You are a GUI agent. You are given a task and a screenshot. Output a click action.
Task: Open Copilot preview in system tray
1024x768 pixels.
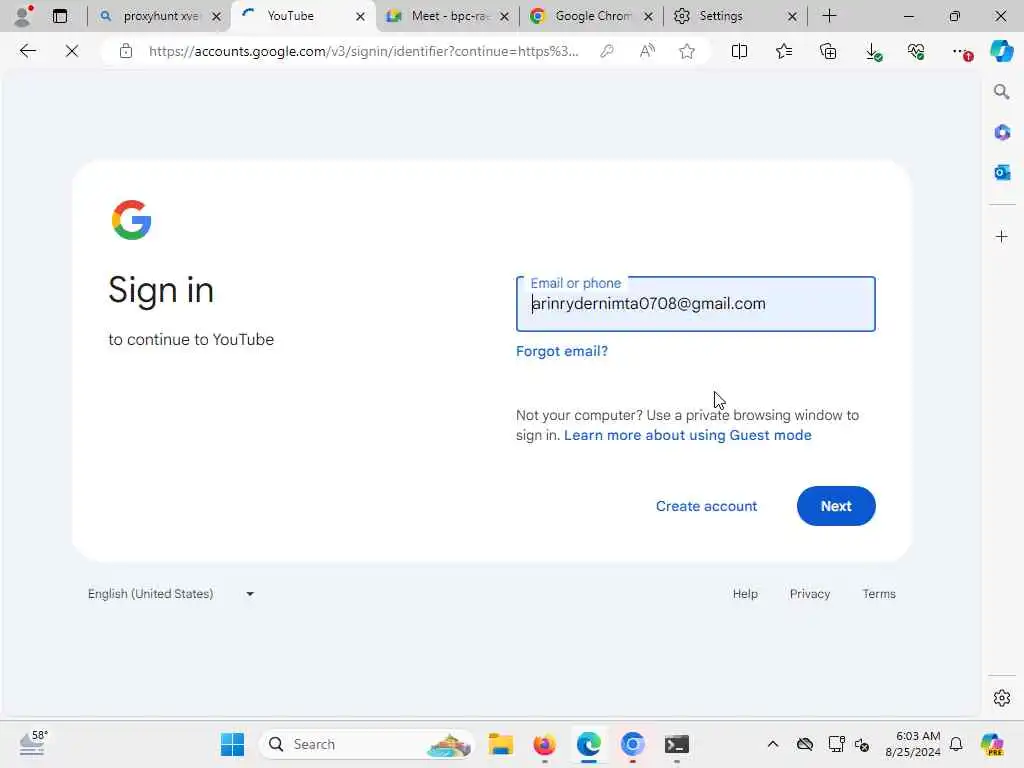(992, 744)
